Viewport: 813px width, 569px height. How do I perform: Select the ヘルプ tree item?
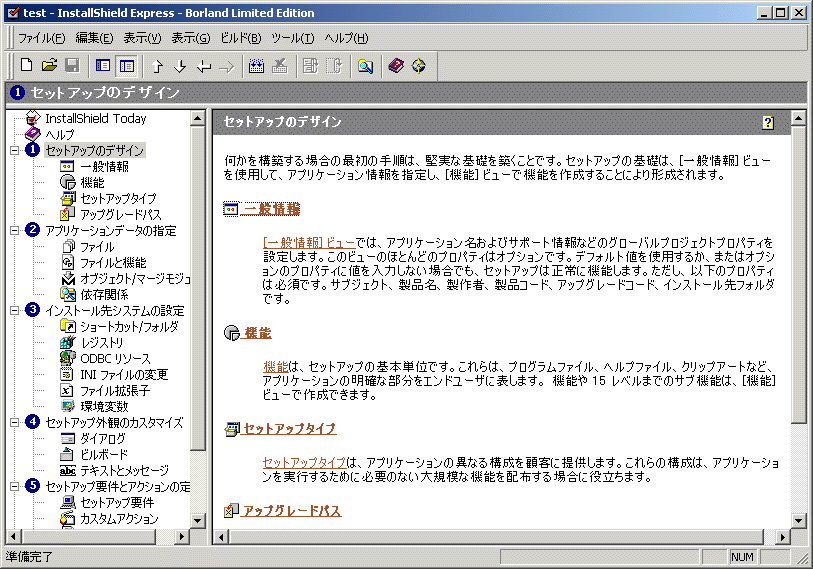point(60,134)
